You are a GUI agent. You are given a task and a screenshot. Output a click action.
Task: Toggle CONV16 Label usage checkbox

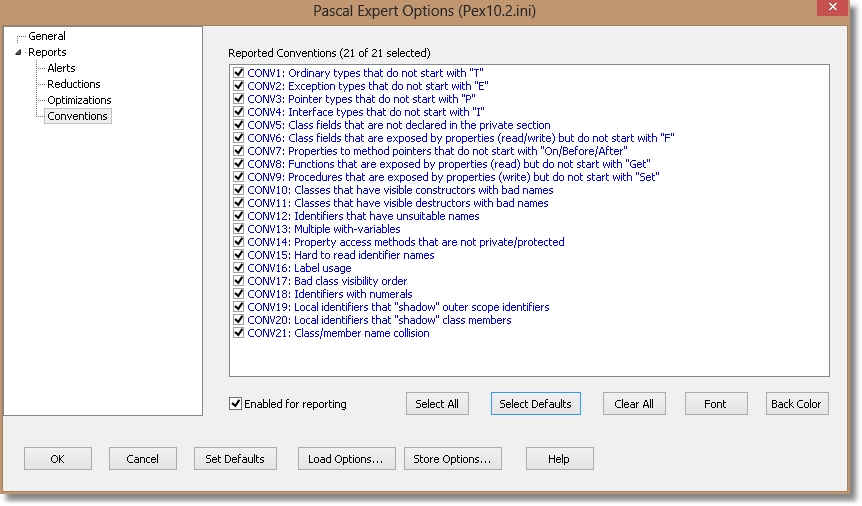pos(239,268)
